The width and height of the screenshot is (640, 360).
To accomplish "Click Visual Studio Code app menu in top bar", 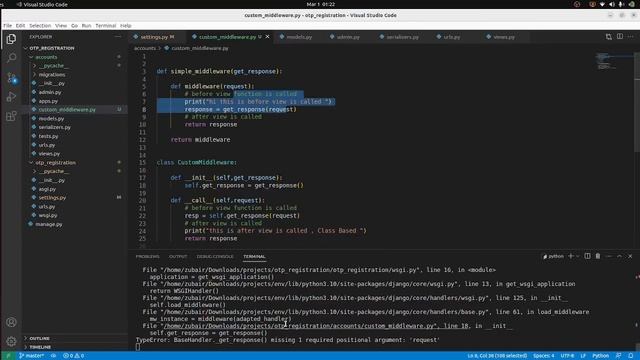I will click(42, 4).
